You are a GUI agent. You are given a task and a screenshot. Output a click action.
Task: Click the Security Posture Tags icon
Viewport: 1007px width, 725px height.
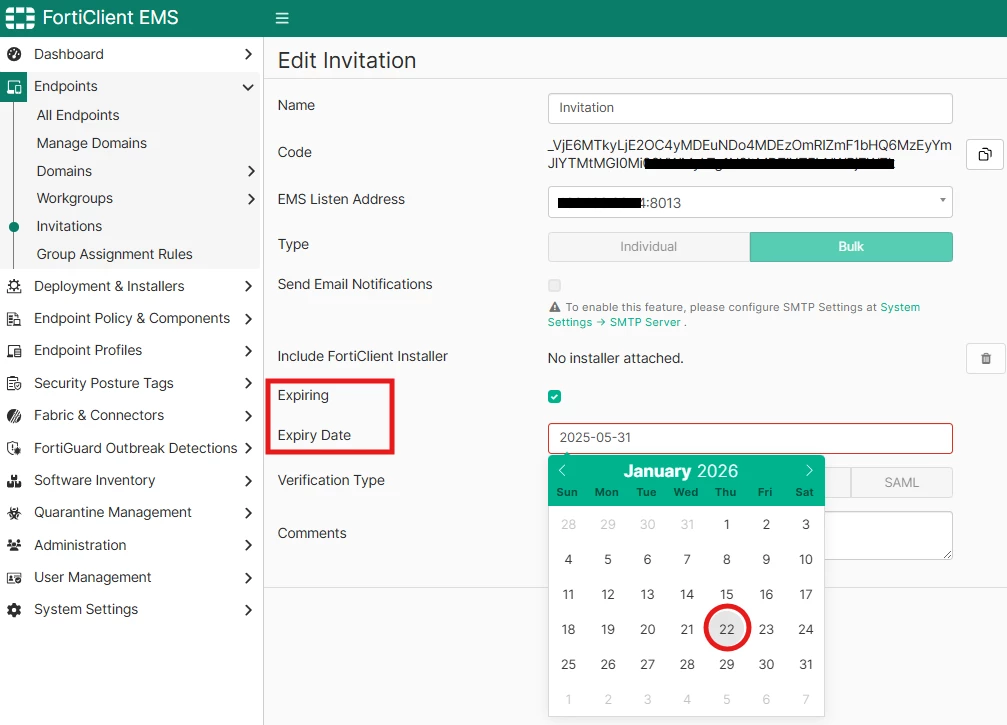coord(13,383)
